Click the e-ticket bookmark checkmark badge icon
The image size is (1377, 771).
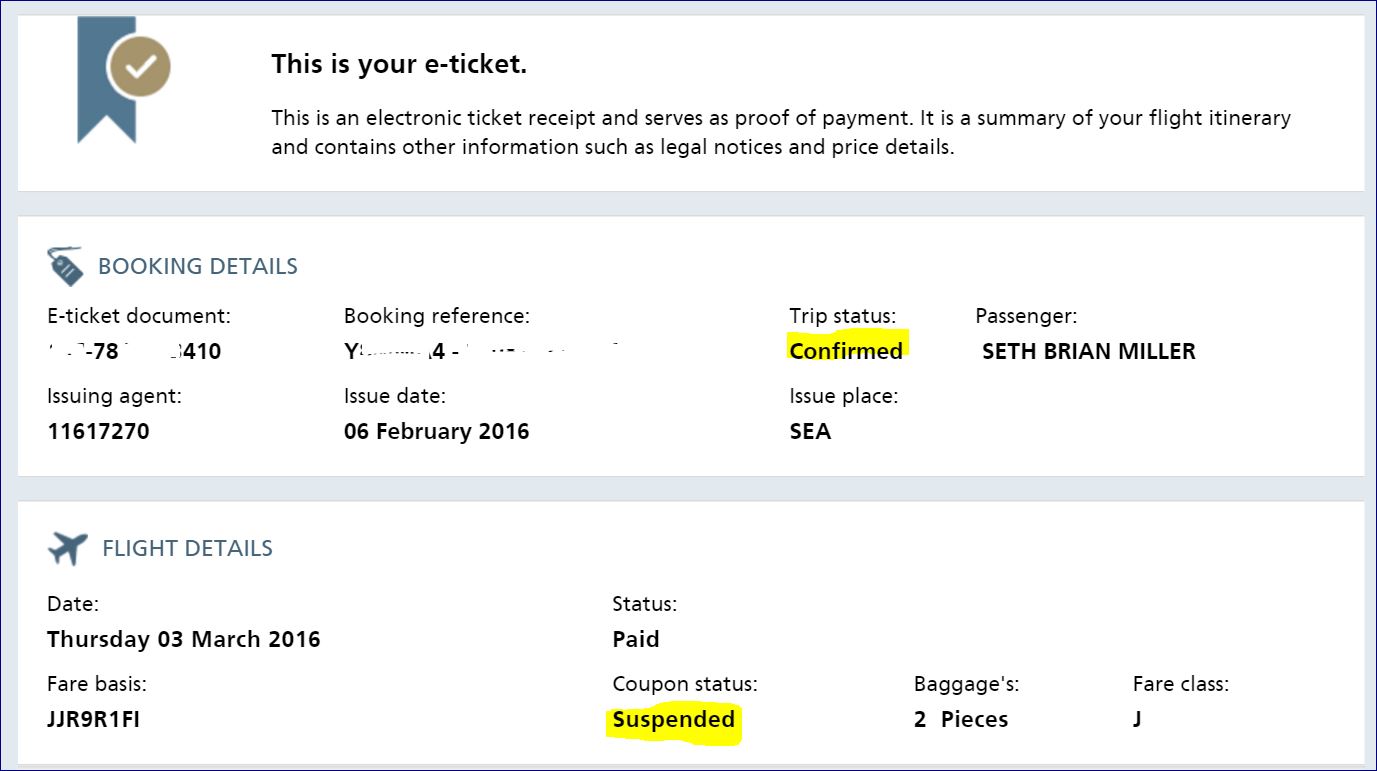[x=139, y=67]
